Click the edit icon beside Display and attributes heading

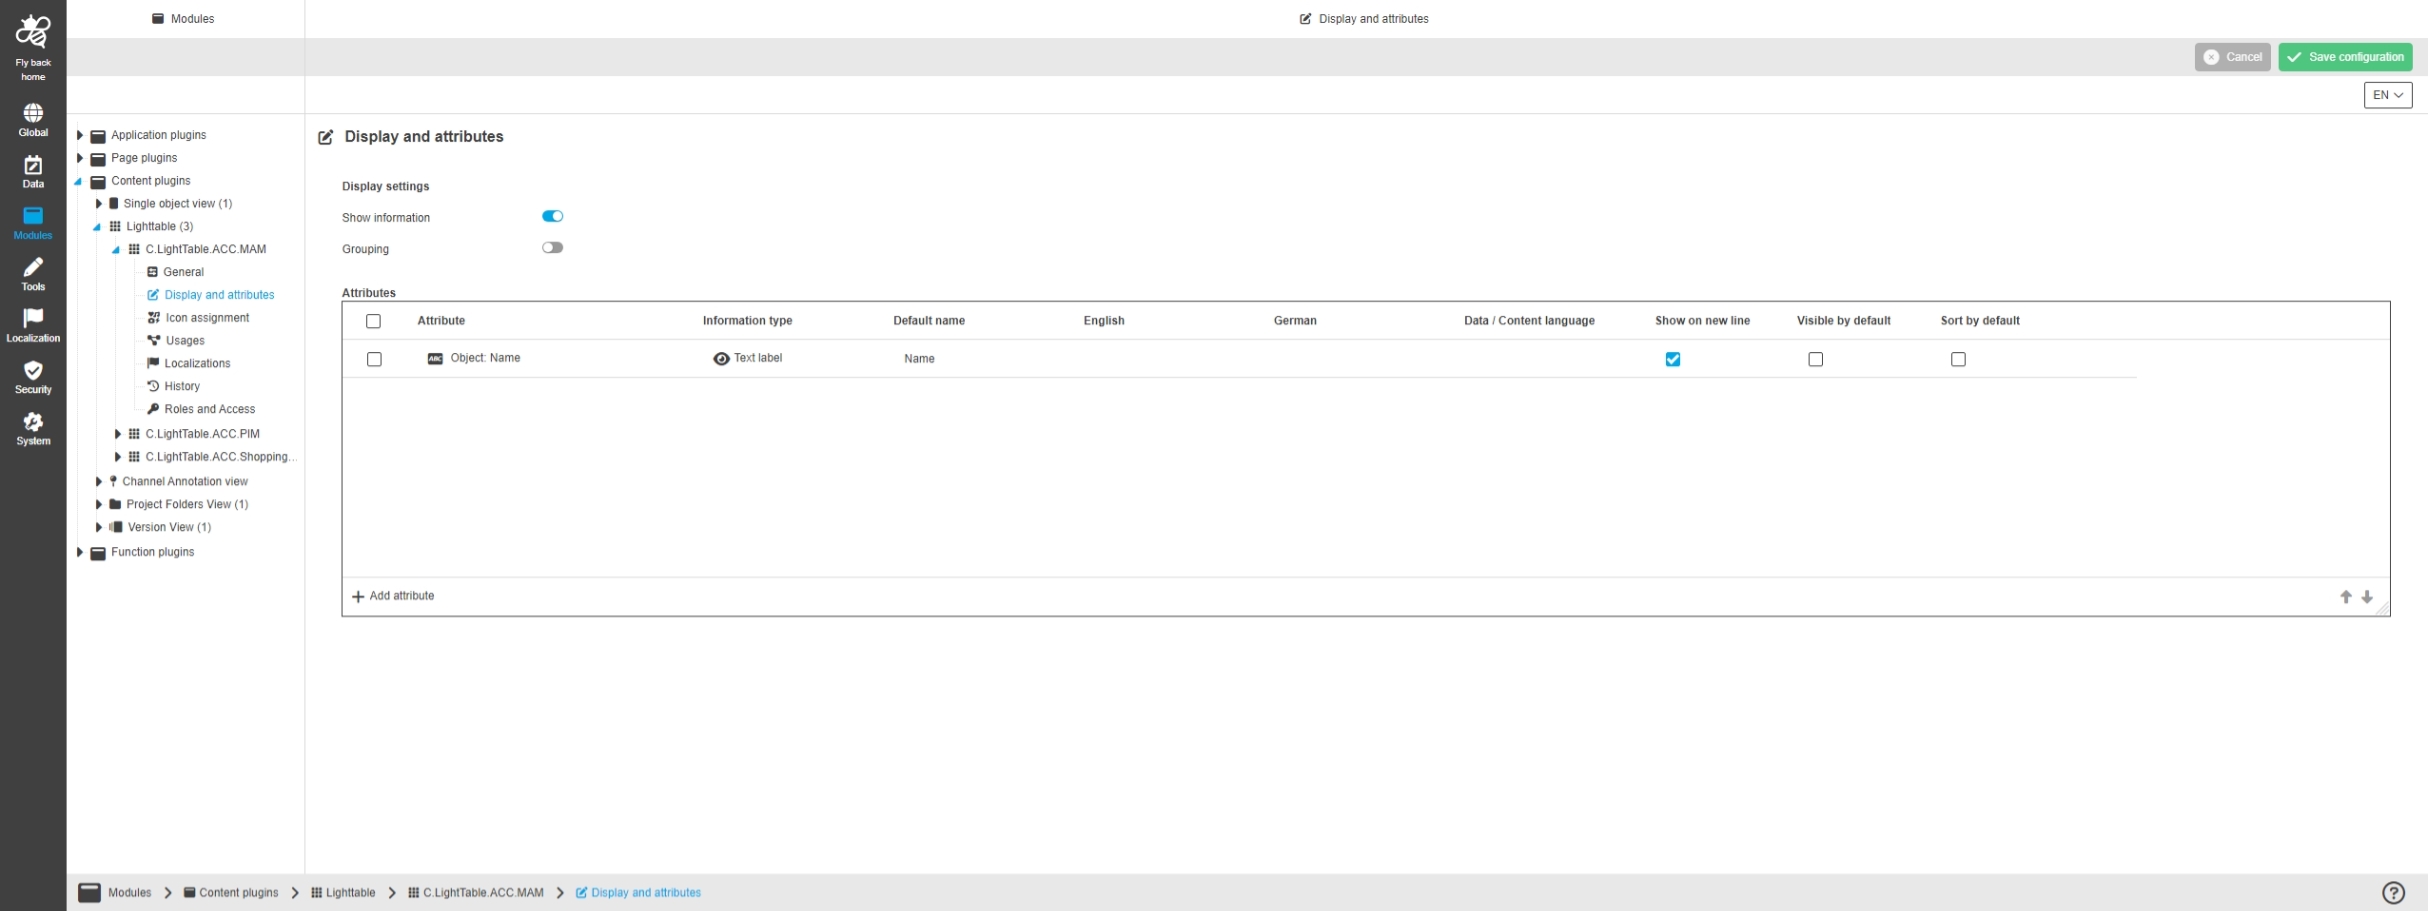click(326, 137)
